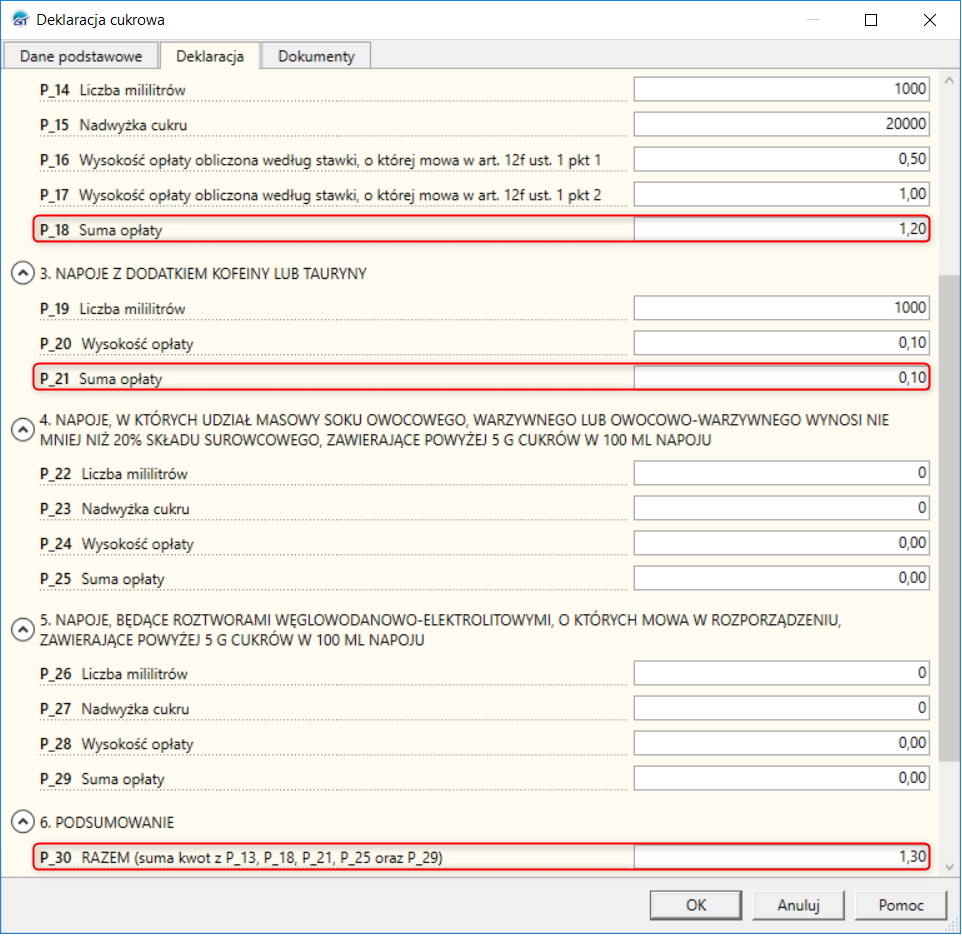Click the scrollbar down arrow
Viewport: 962px width, 936px height.
click(949, 866)
